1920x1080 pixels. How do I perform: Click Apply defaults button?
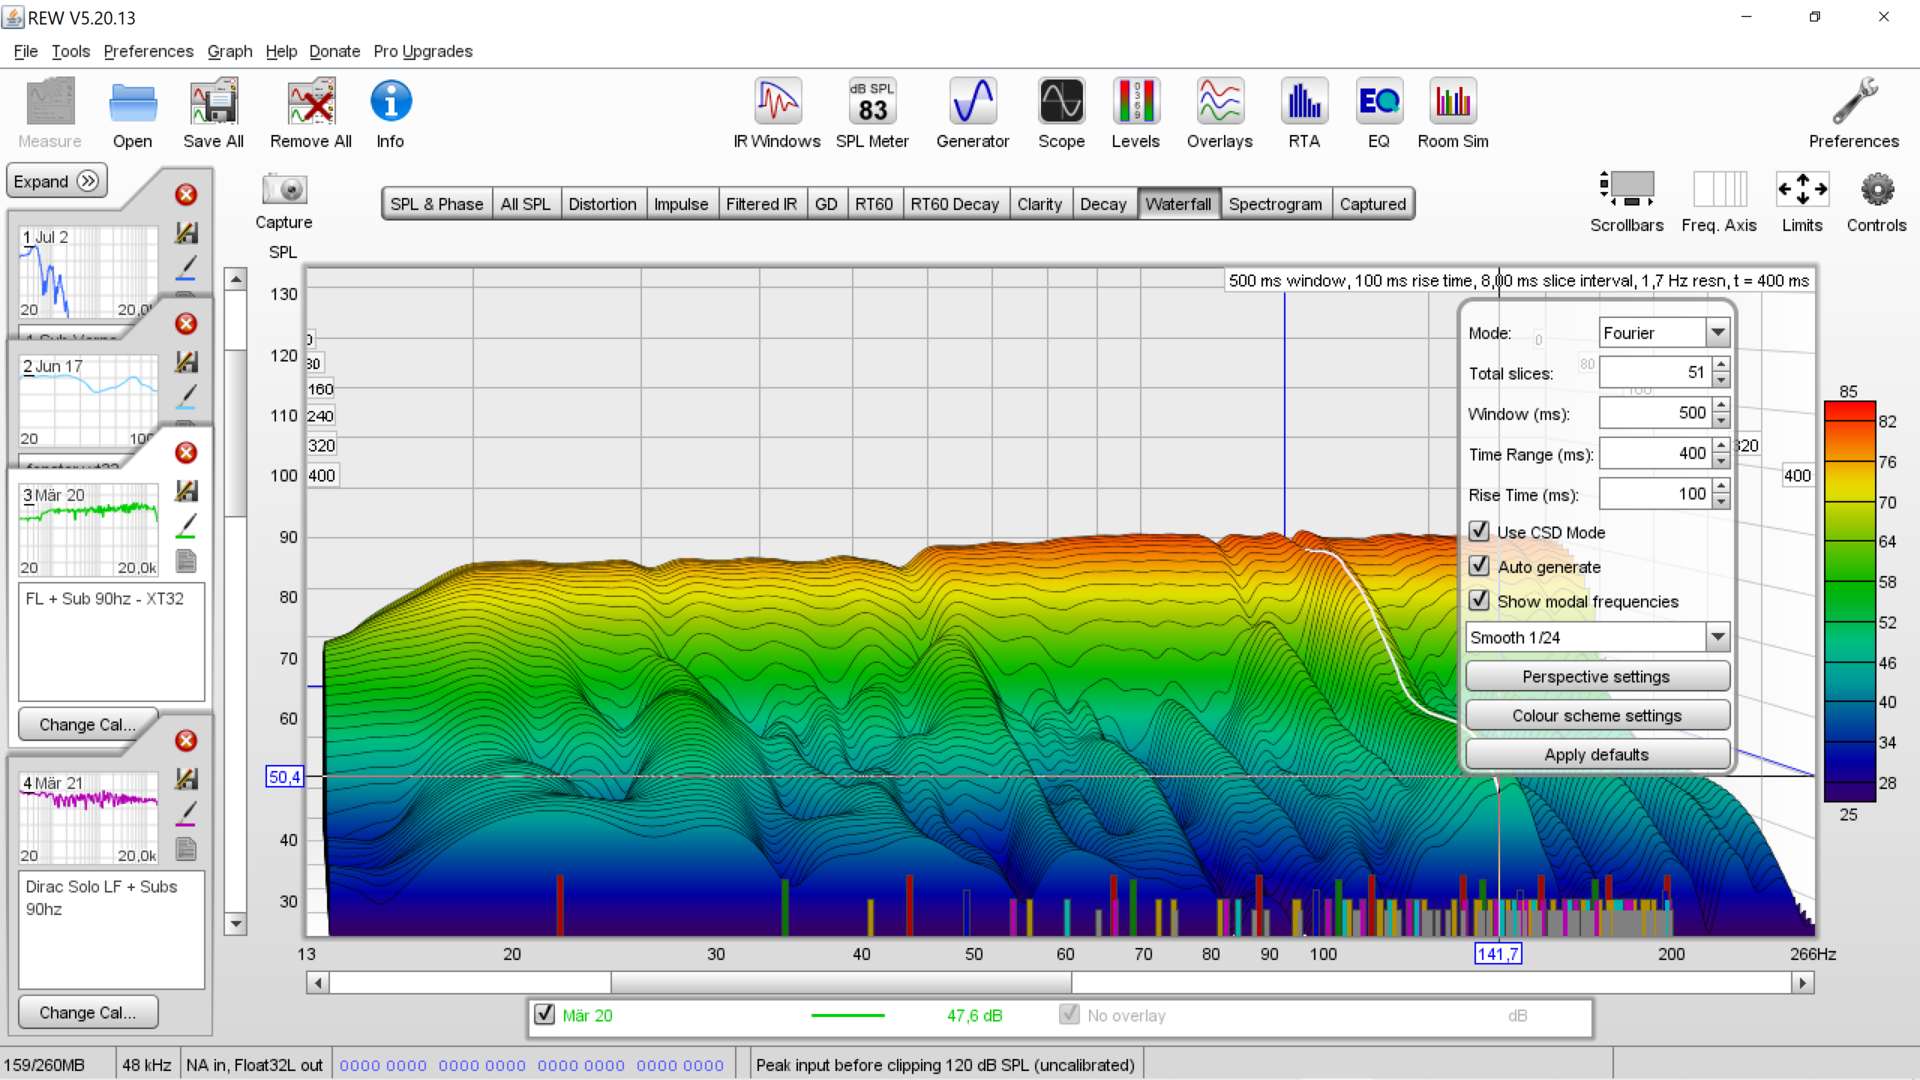1596,754
